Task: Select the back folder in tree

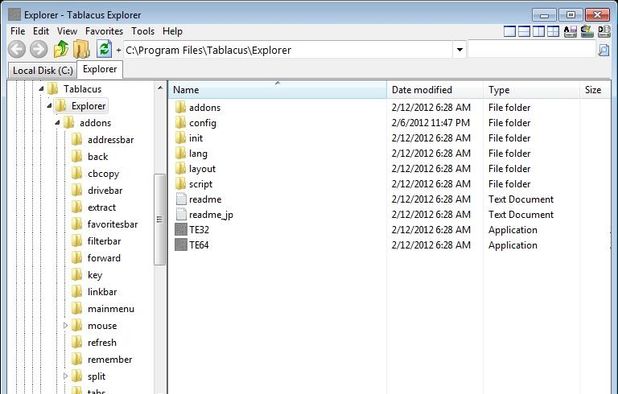Action: point(98,157)
